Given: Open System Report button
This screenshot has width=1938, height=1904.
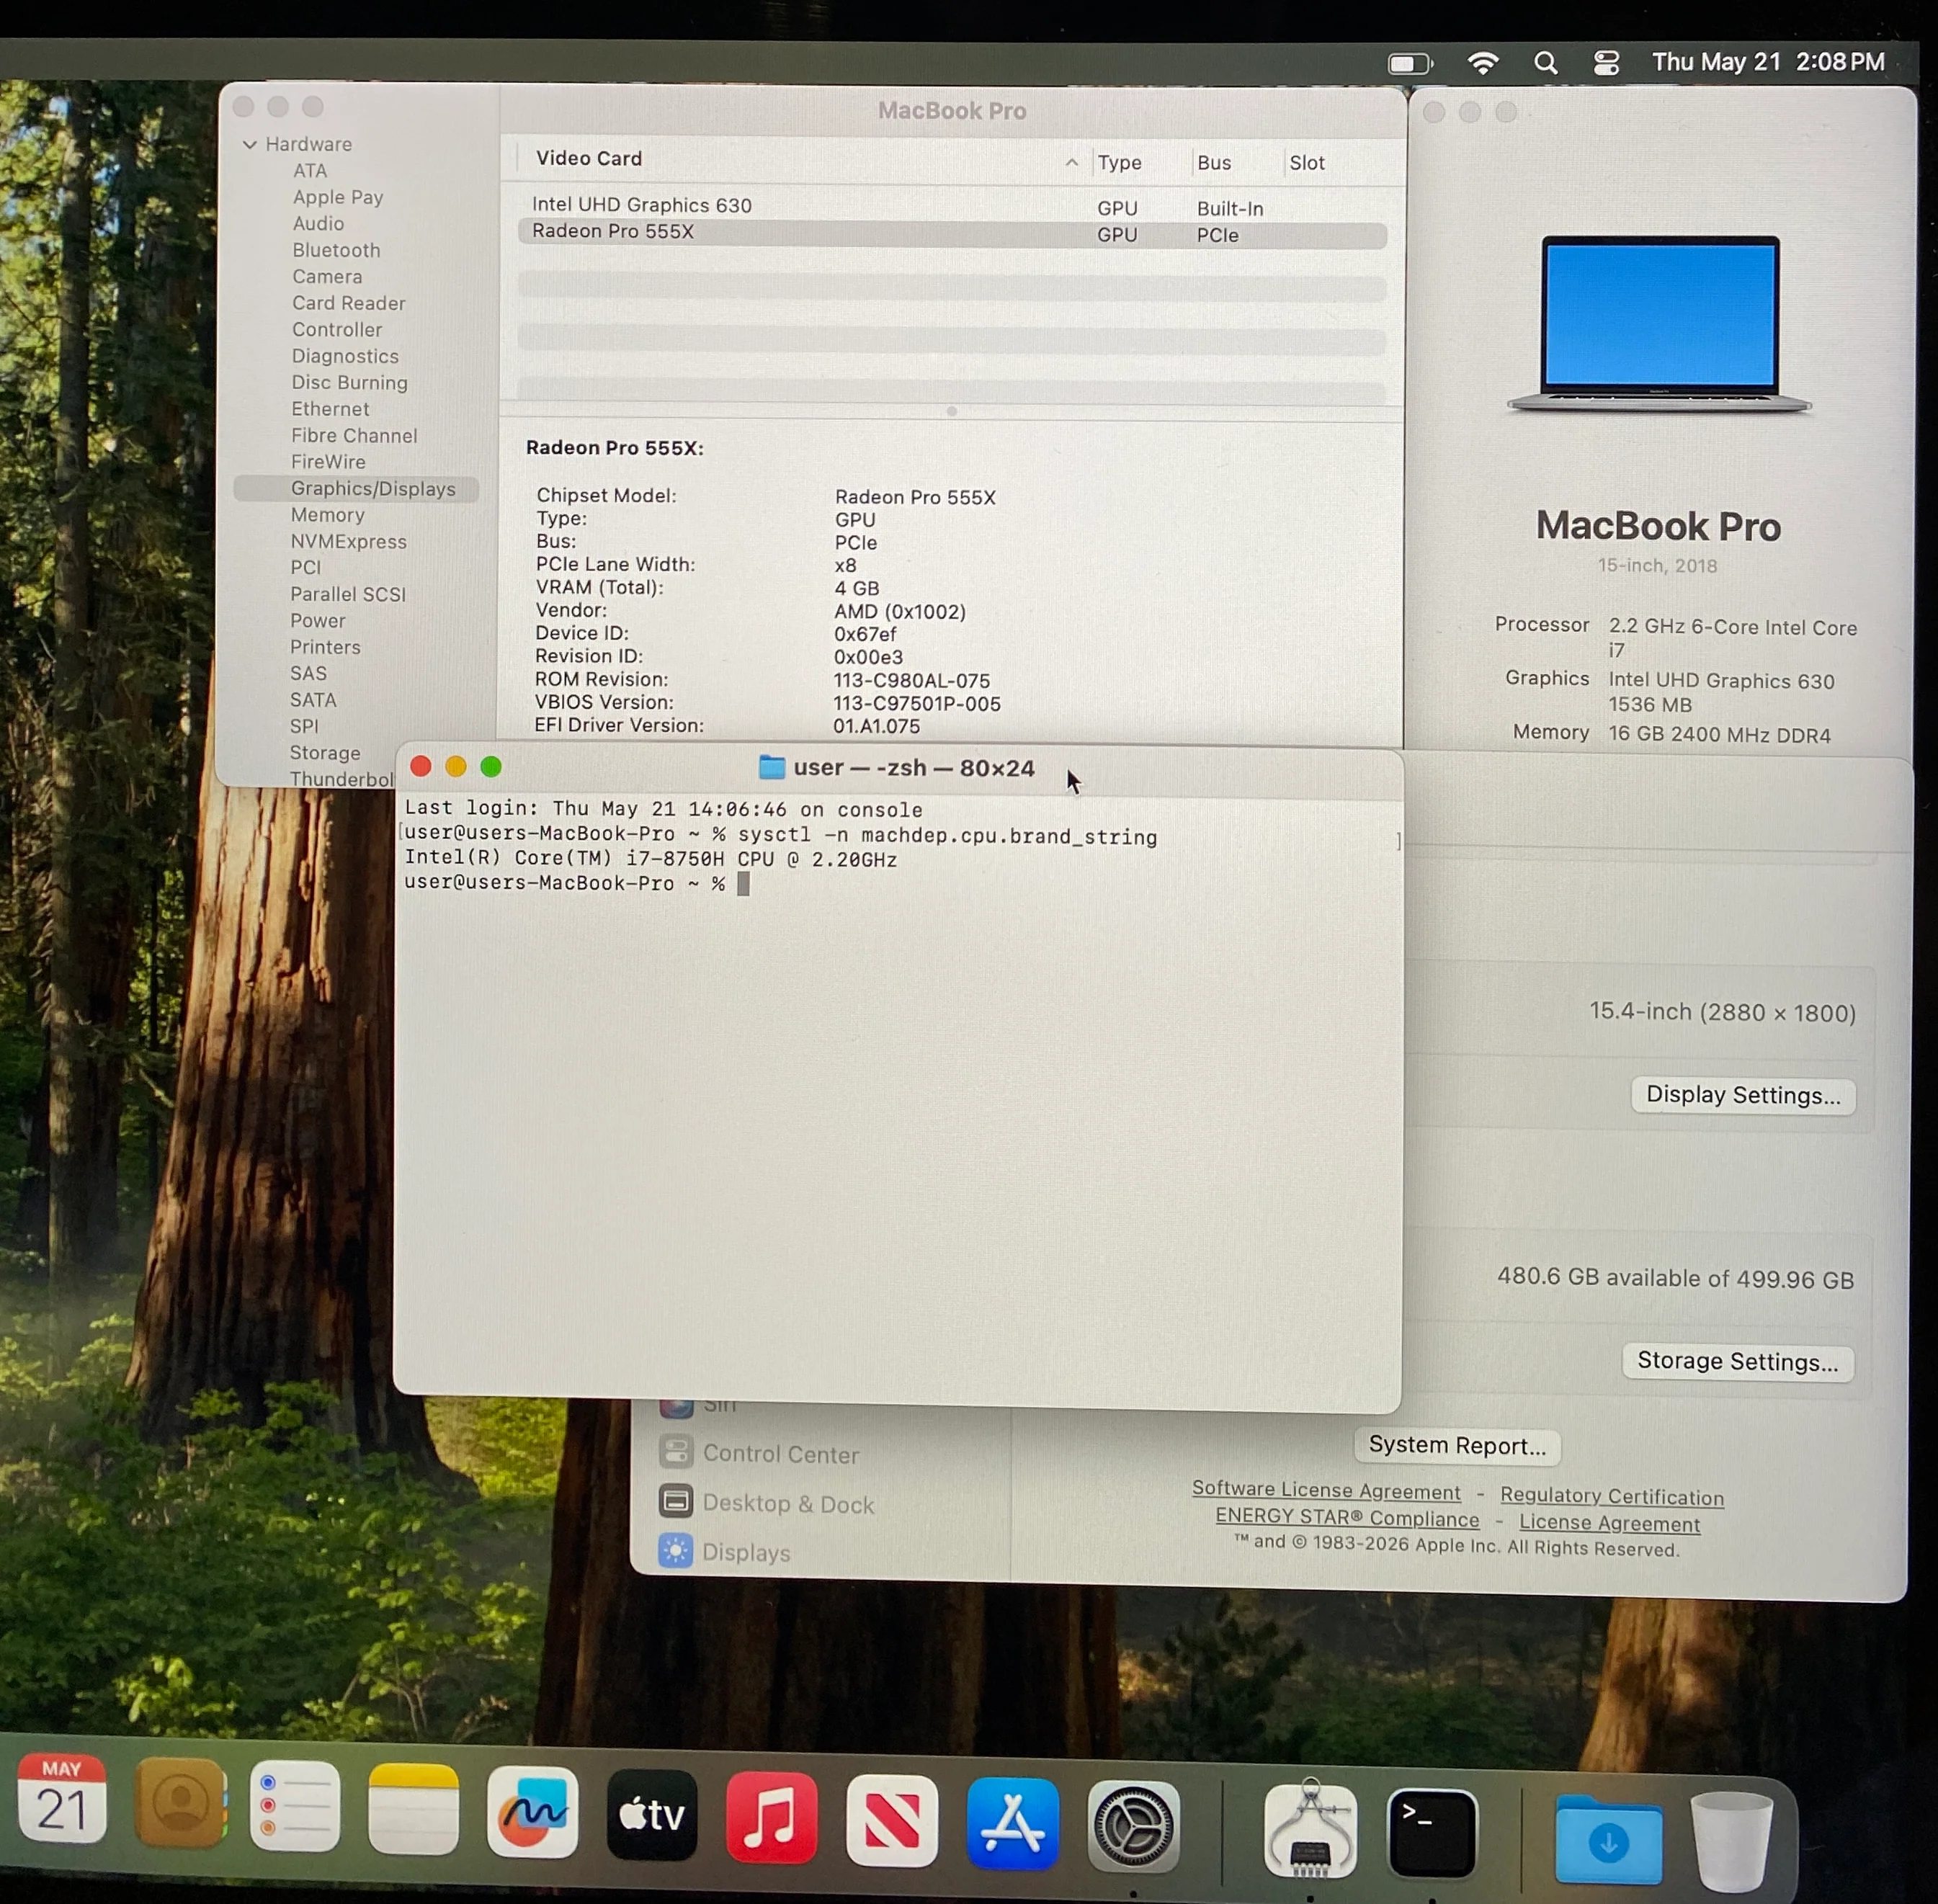Looking at the screenshot, I should coord(1457,1445).
